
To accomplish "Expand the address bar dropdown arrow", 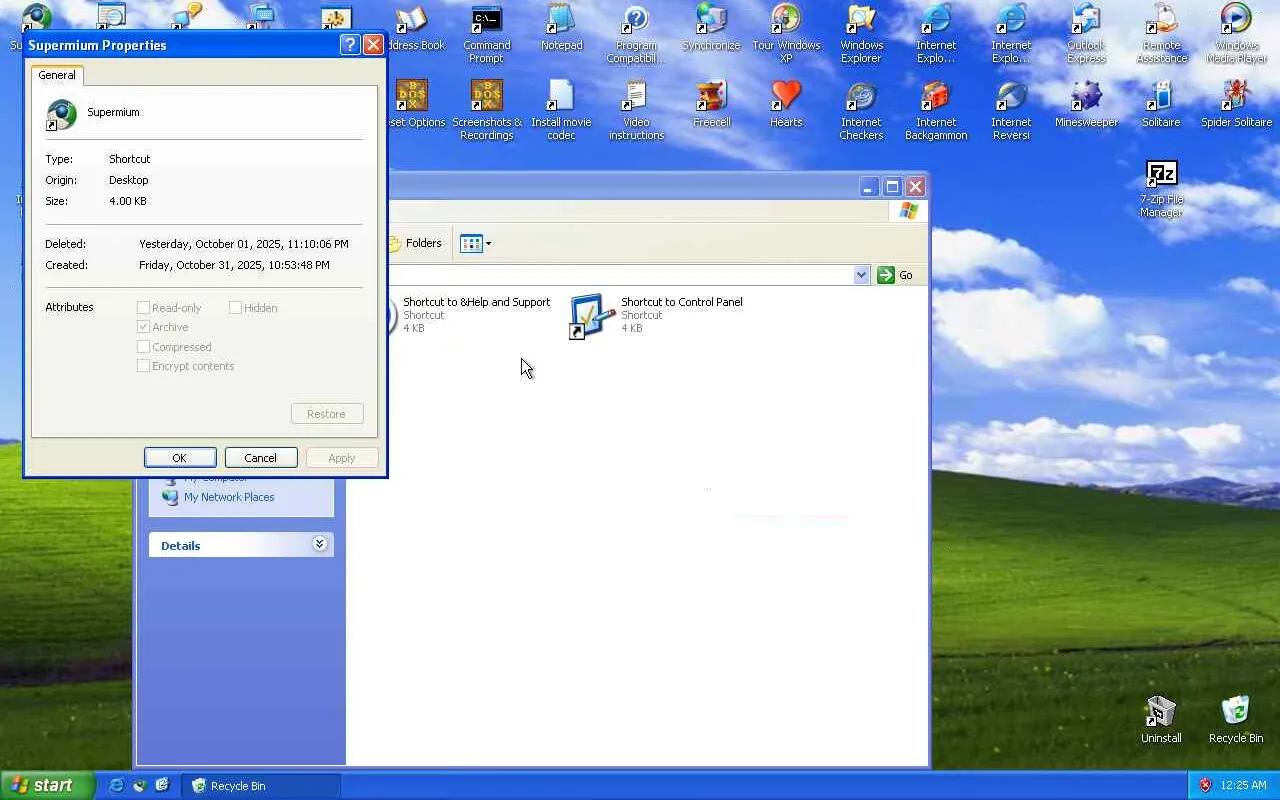I will pos(861,275).
